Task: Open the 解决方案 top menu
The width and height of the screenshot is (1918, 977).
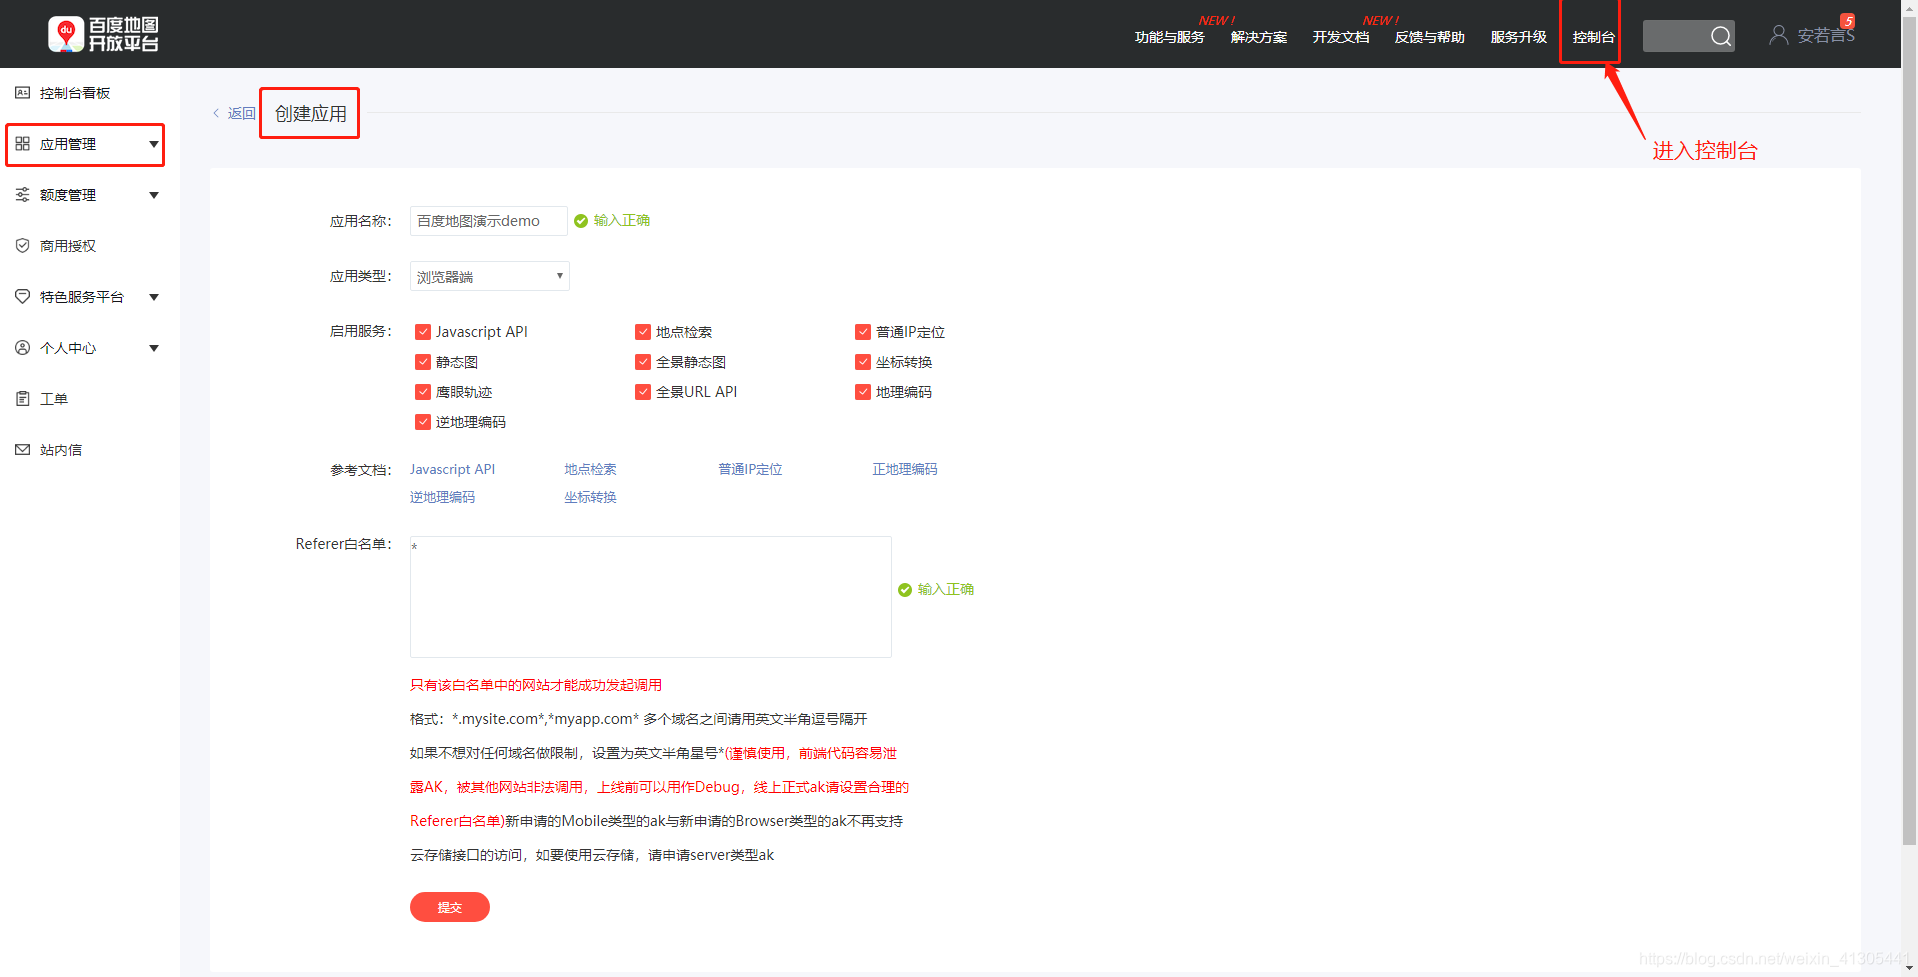Action: coord(1258,37)
